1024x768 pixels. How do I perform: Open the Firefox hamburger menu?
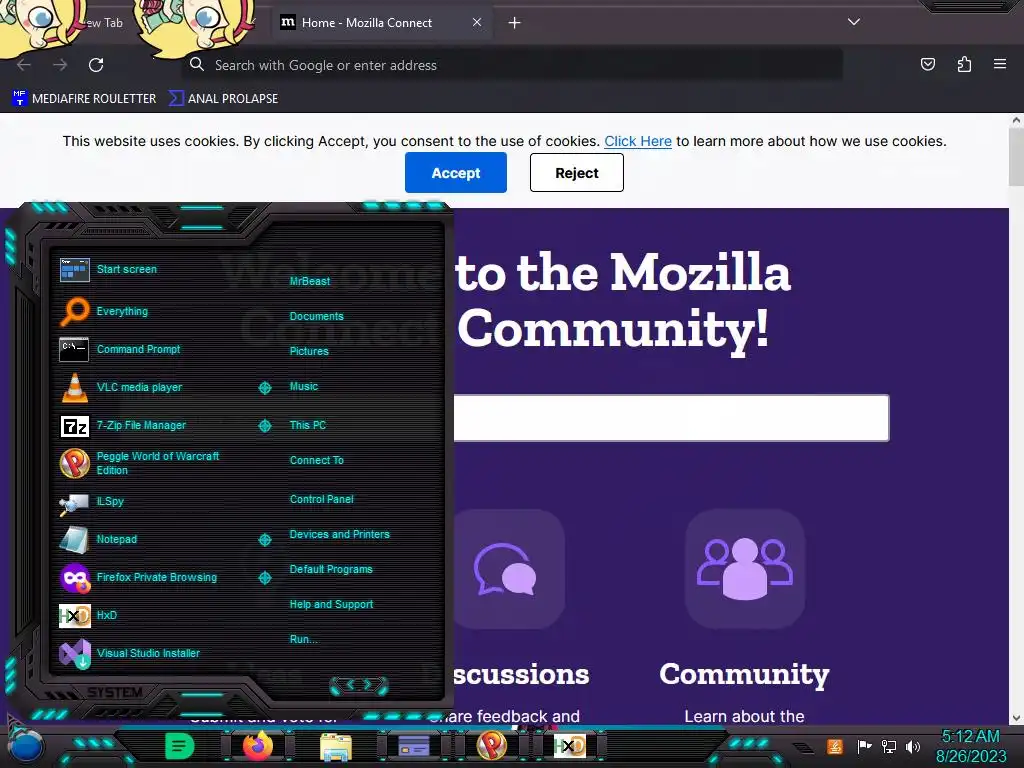pyautogui.click(x=1000, y=64)
